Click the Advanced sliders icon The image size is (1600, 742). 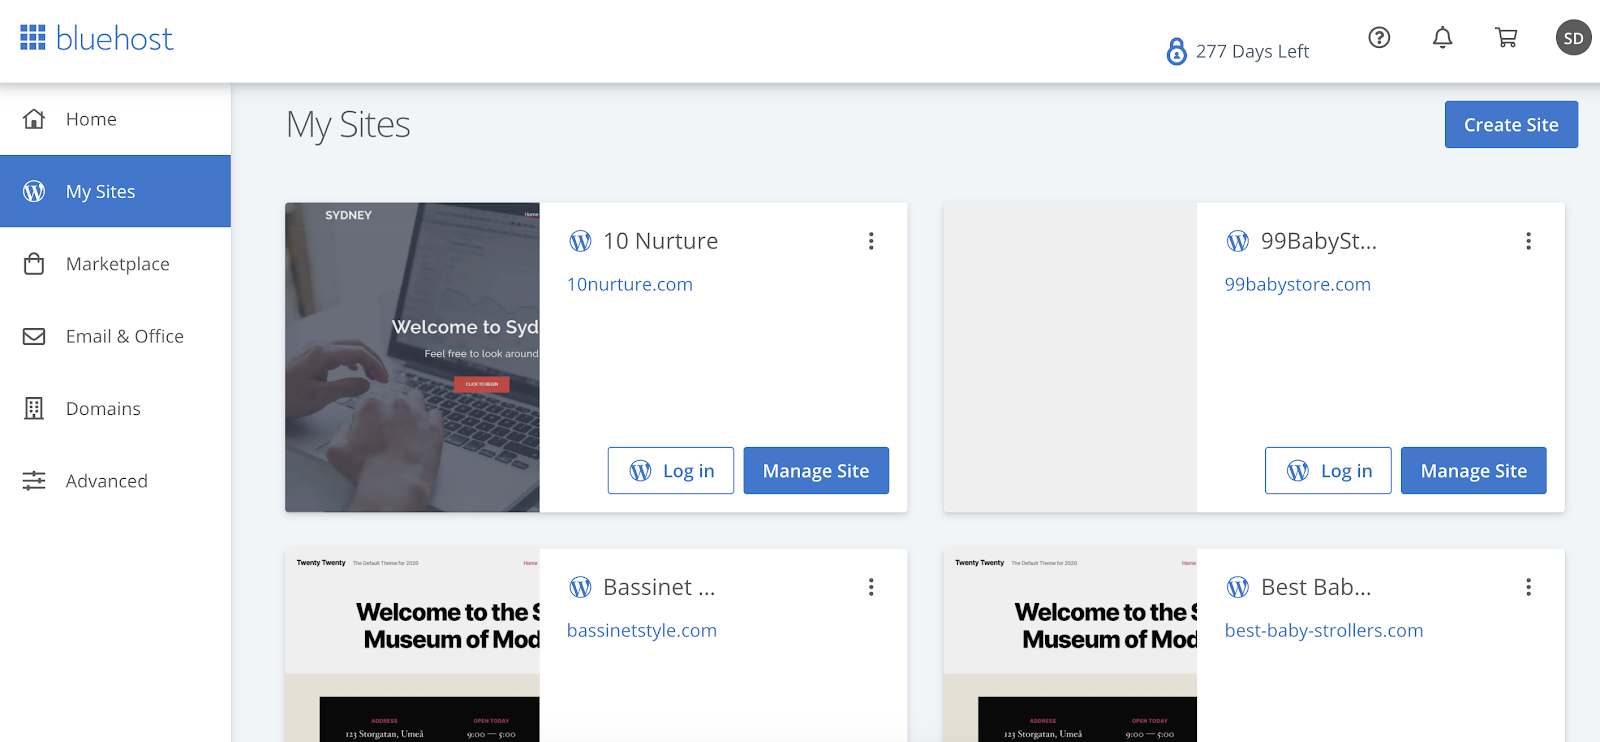point(34,481)
